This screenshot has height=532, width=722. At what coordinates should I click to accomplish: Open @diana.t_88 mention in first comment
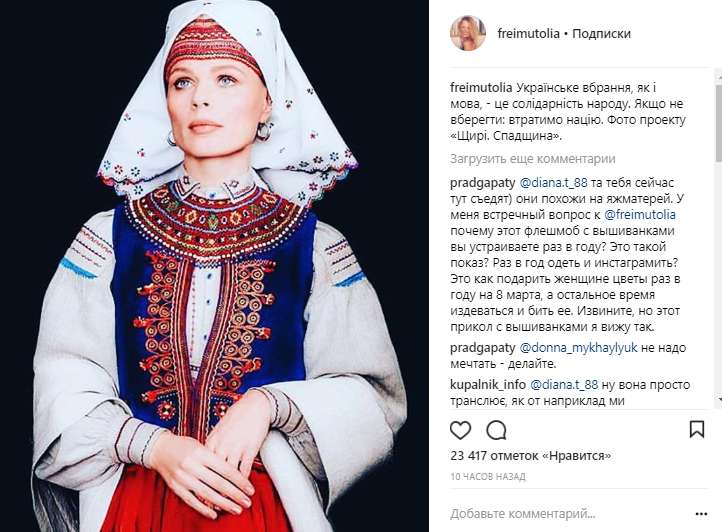[x=553, y=182]
